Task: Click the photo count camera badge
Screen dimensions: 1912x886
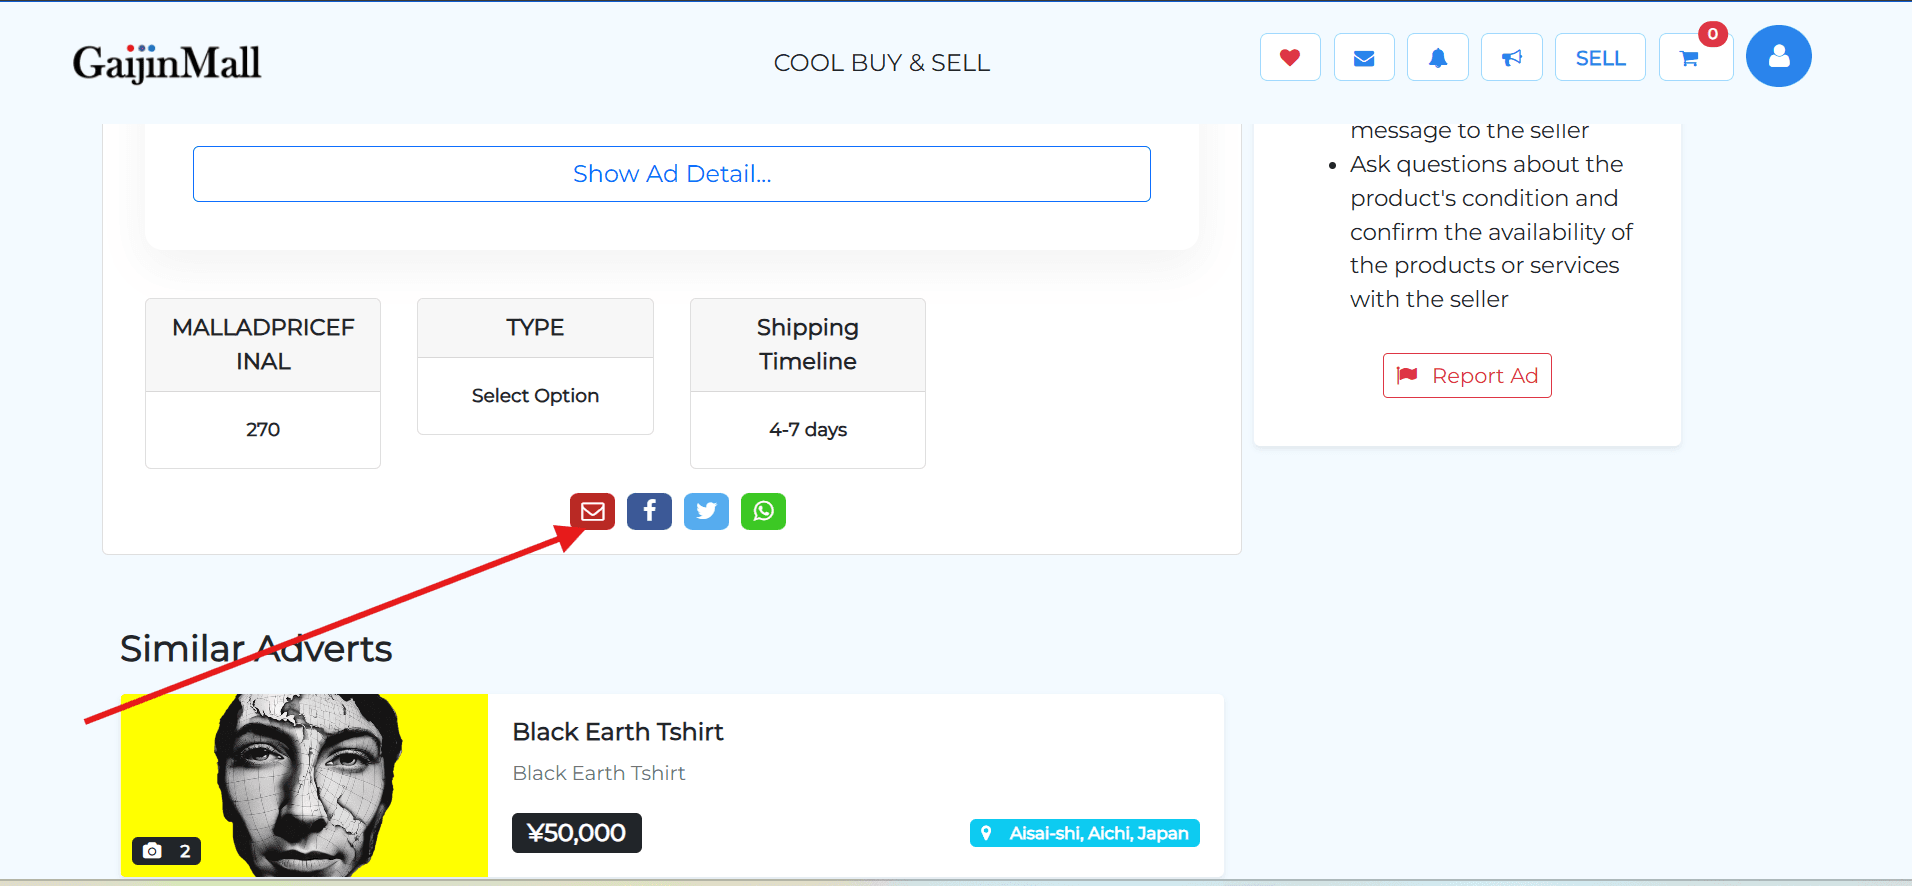Action: 166,851
